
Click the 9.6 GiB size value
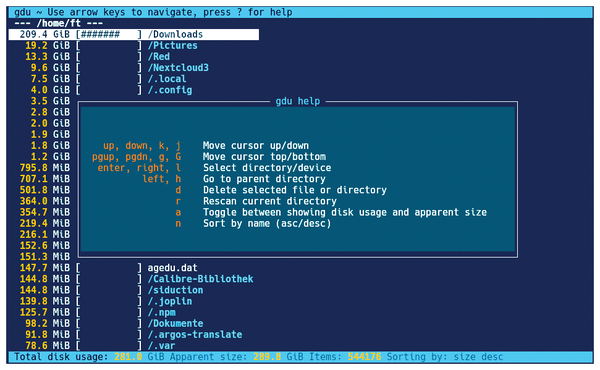click(51, 68)
